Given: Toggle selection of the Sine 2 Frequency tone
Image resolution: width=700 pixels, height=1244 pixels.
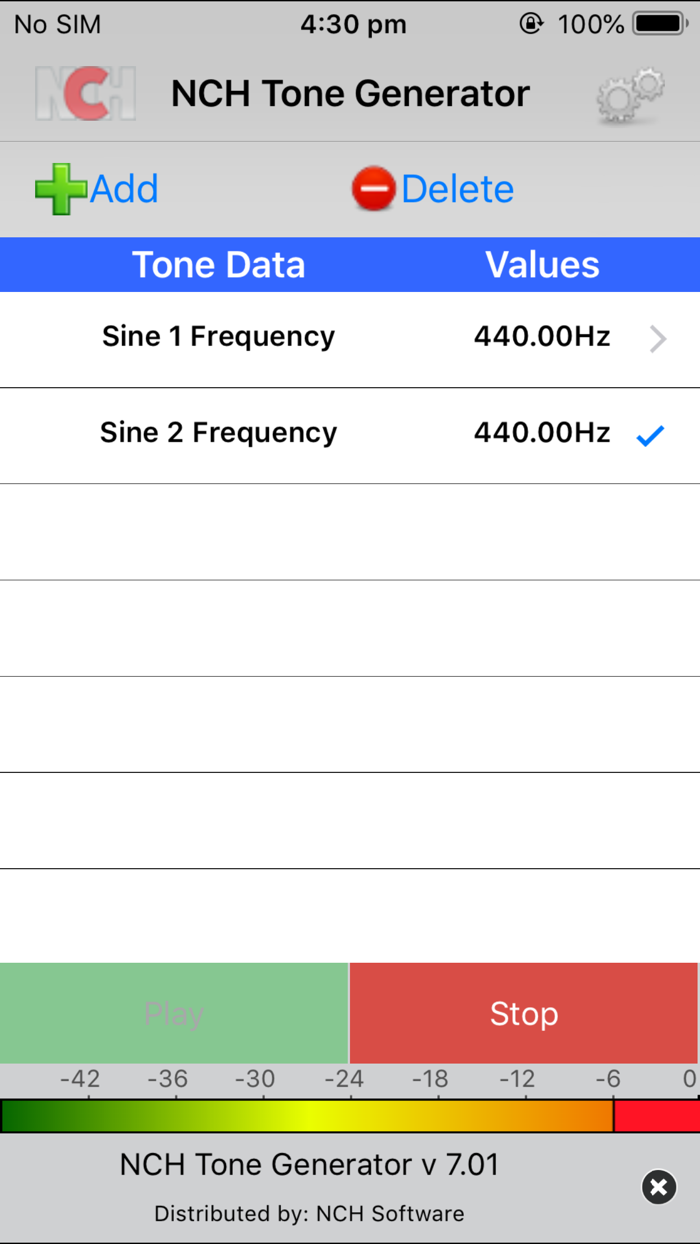Looking at the screenshot, I should tap(350, 434).
